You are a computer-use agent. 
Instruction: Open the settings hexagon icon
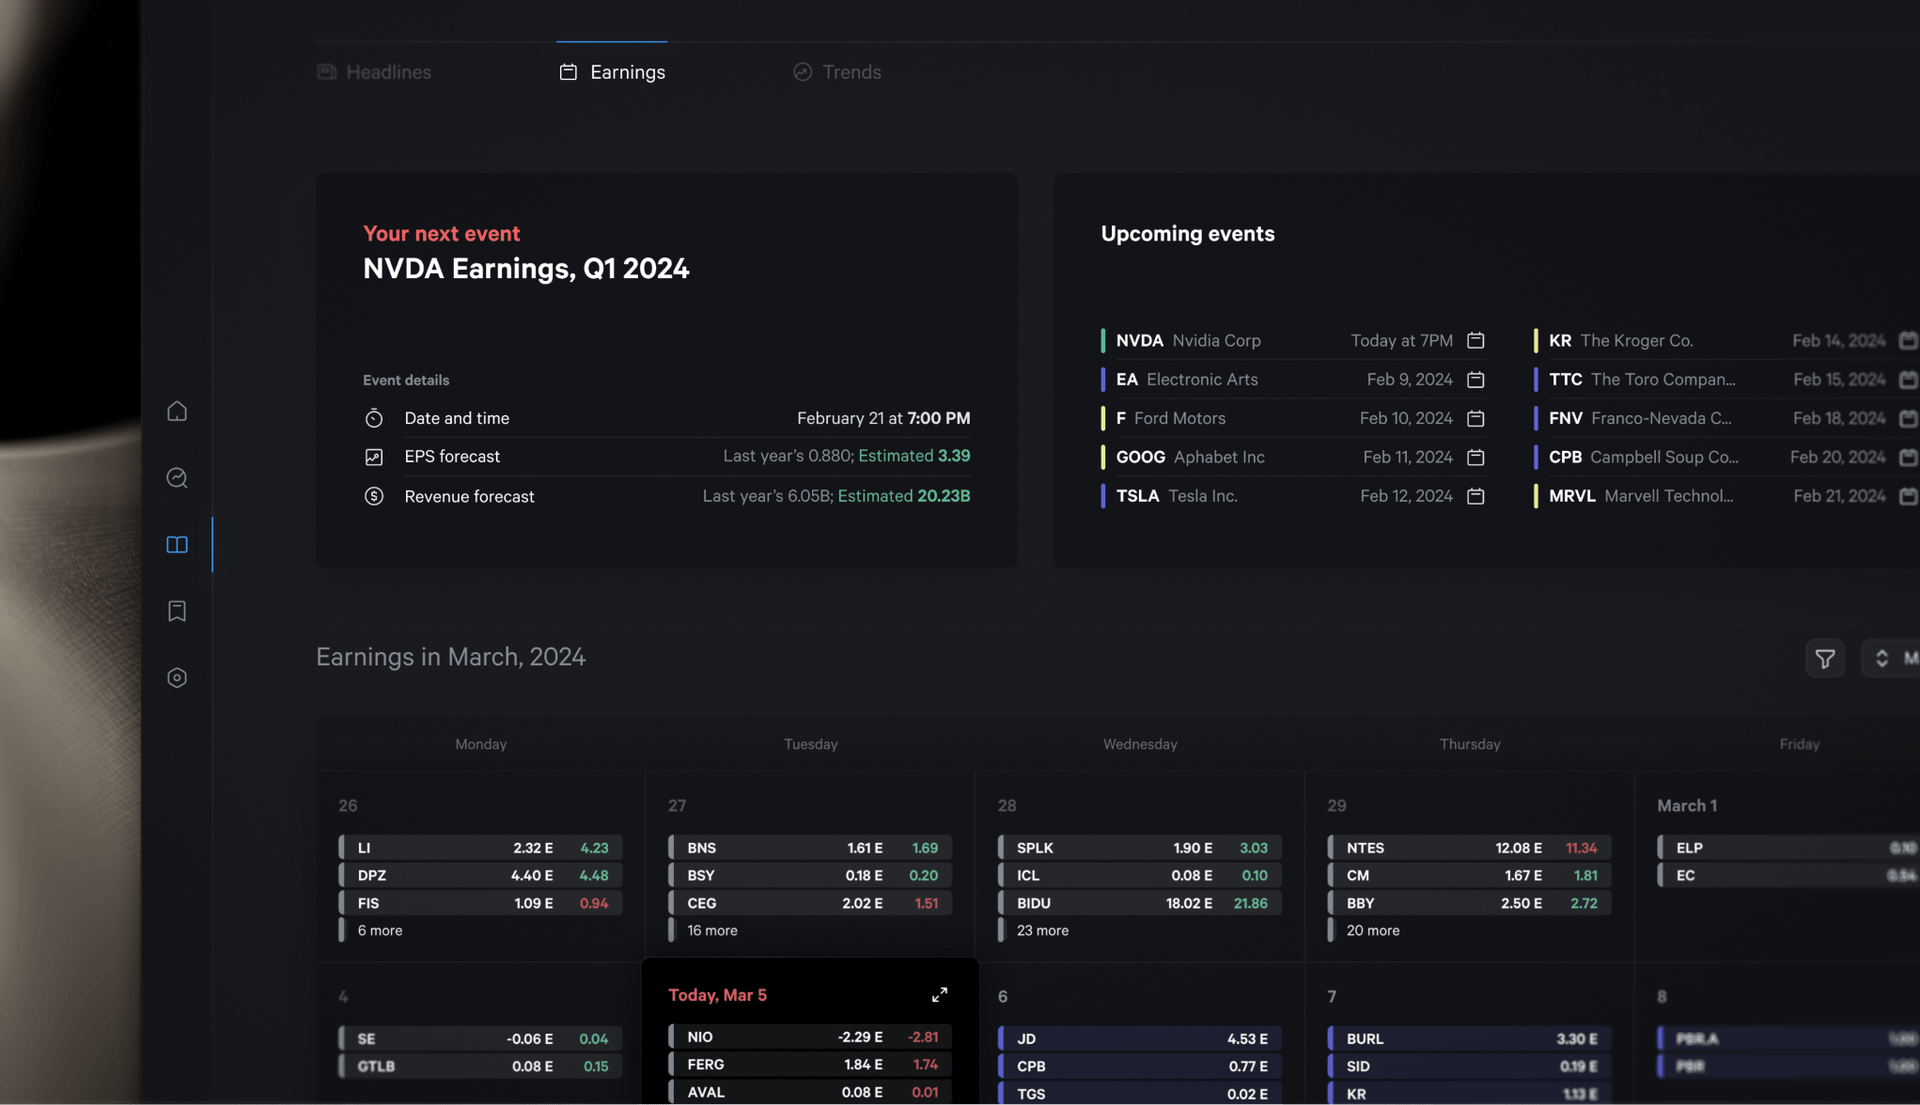click(x=177, y=678)
